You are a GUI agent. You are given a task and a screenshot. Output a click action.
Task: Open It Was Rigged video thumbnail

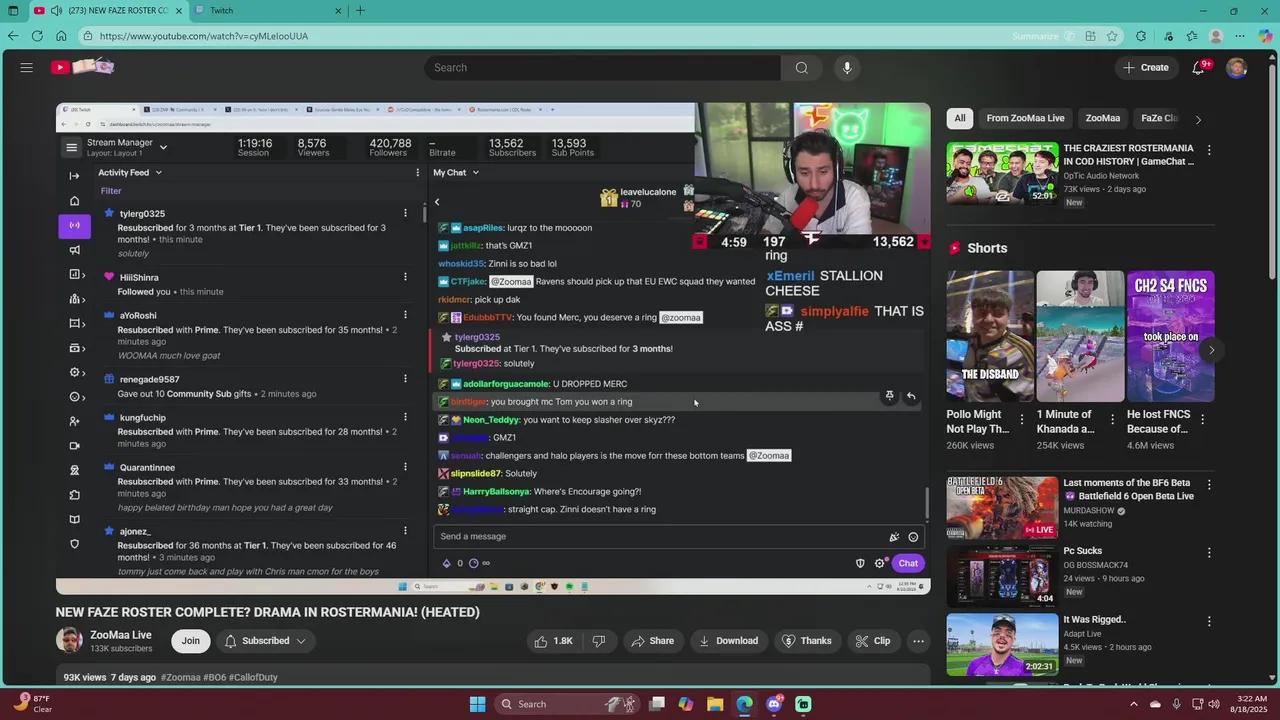[1002, 644]
